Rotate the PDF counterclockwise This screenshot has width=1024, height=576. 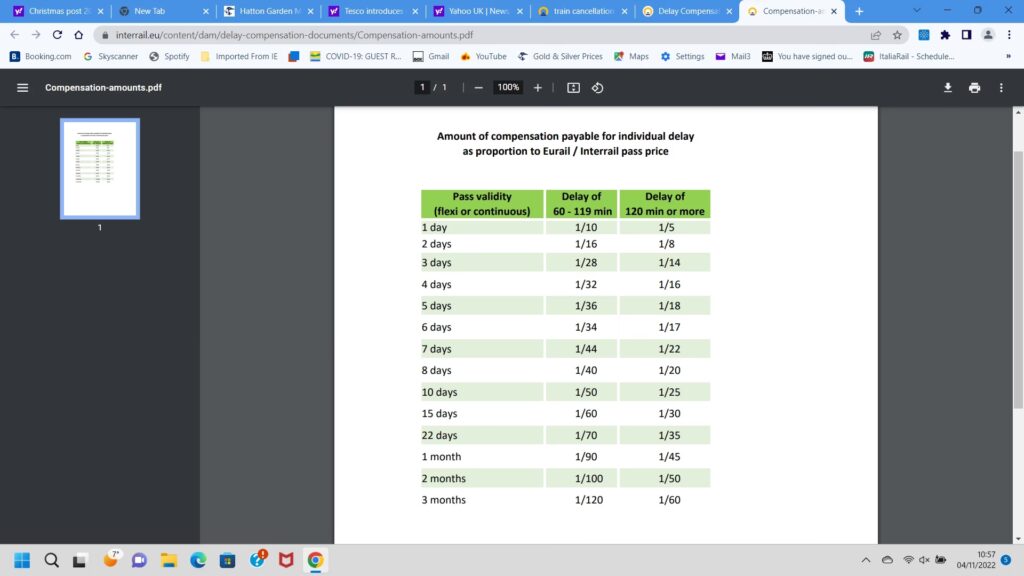[x=598, y=88]
